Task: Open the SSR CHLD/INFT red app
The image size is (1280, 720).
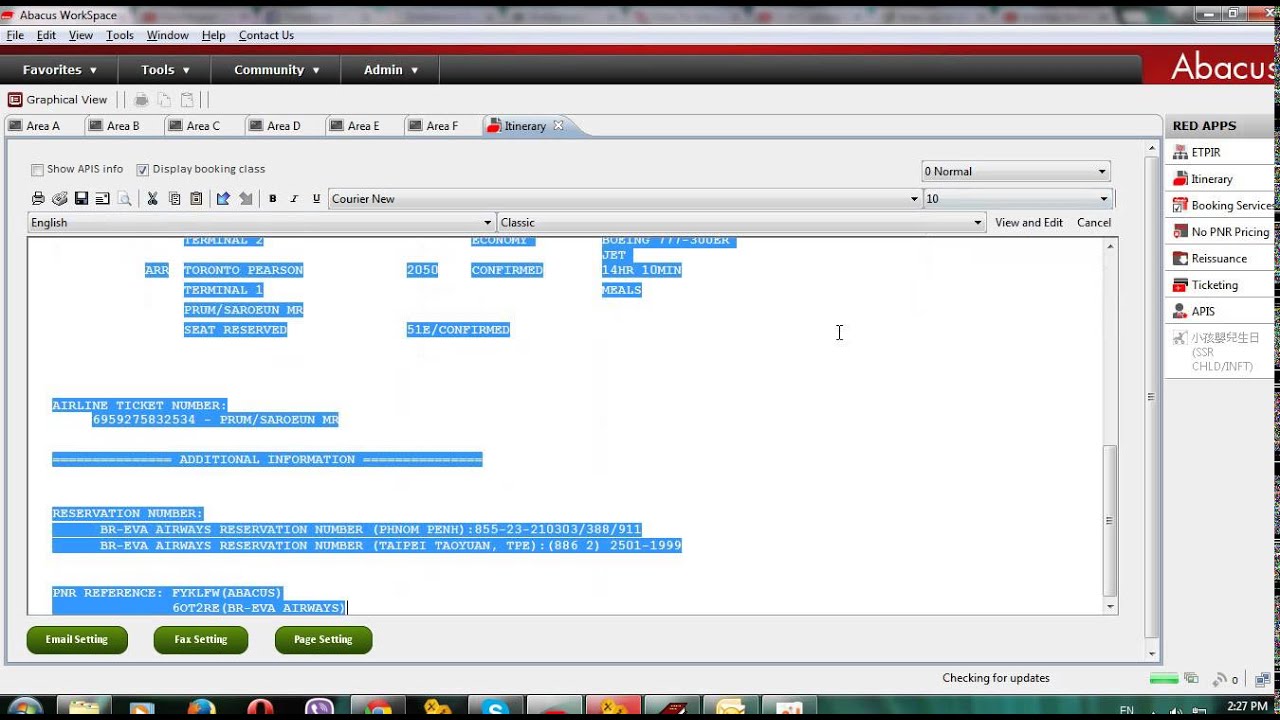Action: 1219,352
